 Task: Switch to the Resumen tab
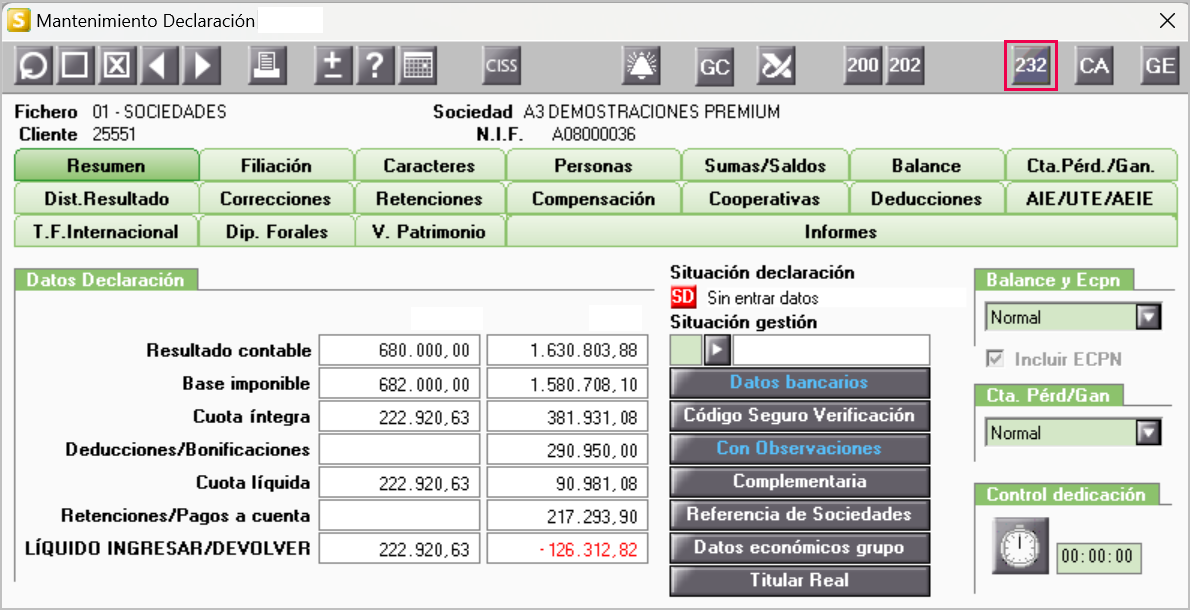pyautogui.click(x=106, y=165)
